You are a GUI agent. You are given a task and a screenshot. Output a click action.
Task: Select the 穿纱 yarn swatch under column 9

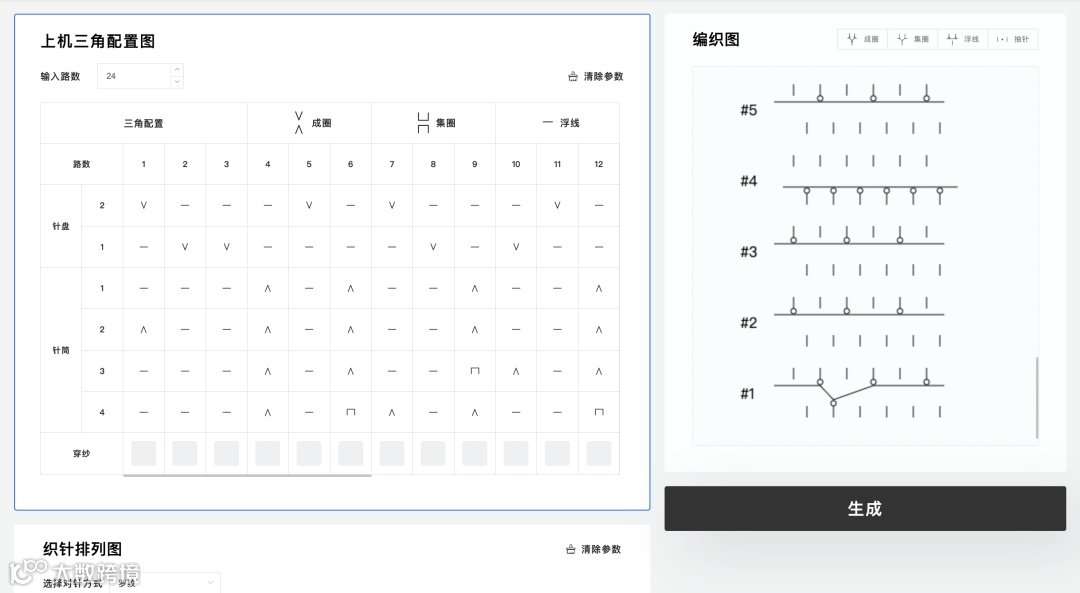[475, 453]
